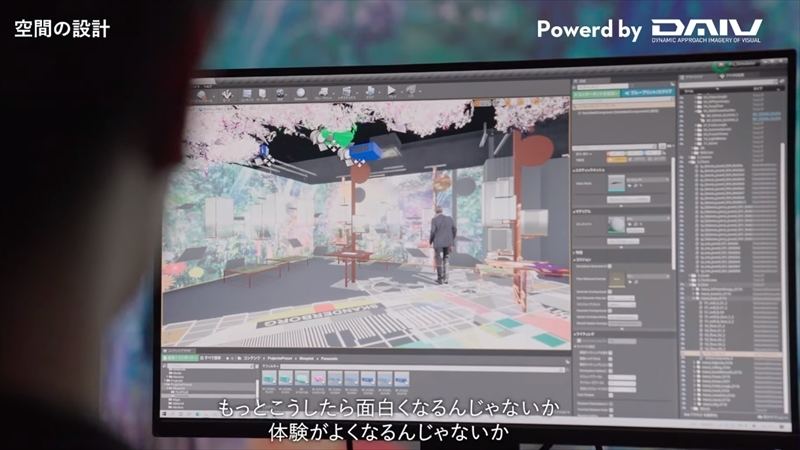Open the Material asset picker dropdown
800x450 pixels.
(648, 218)
